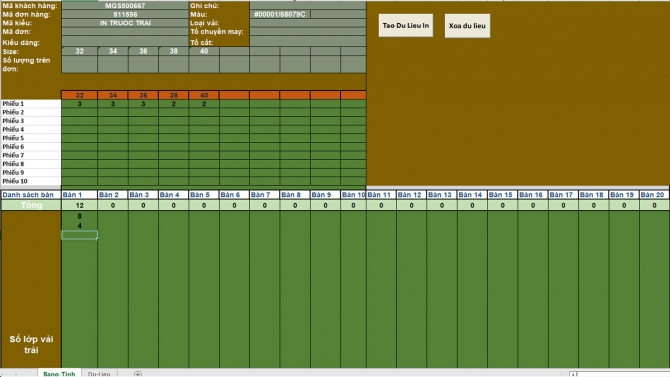The height and width of the screenshot is (377, 670).
Task: Select the Mã khách hàng value MGS500667
Action: click(125, 6)
